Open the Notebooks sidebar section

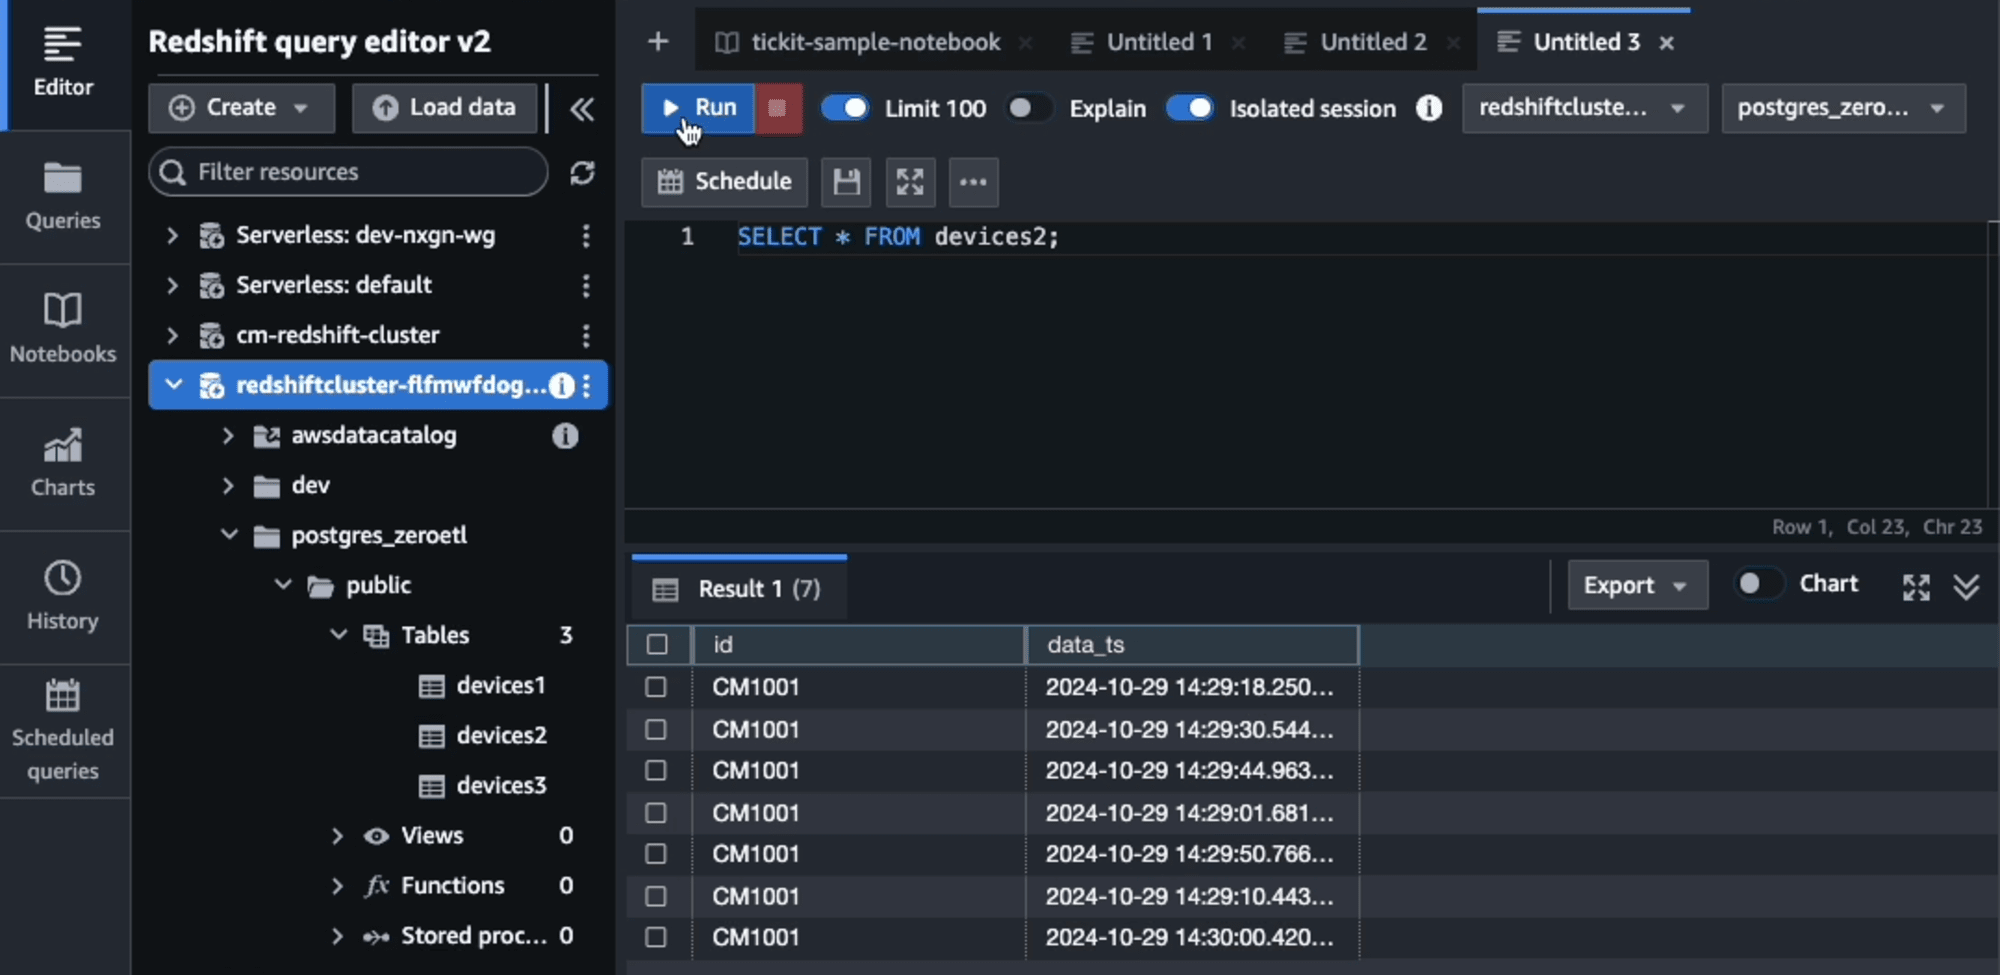click(x=63, y=330)
